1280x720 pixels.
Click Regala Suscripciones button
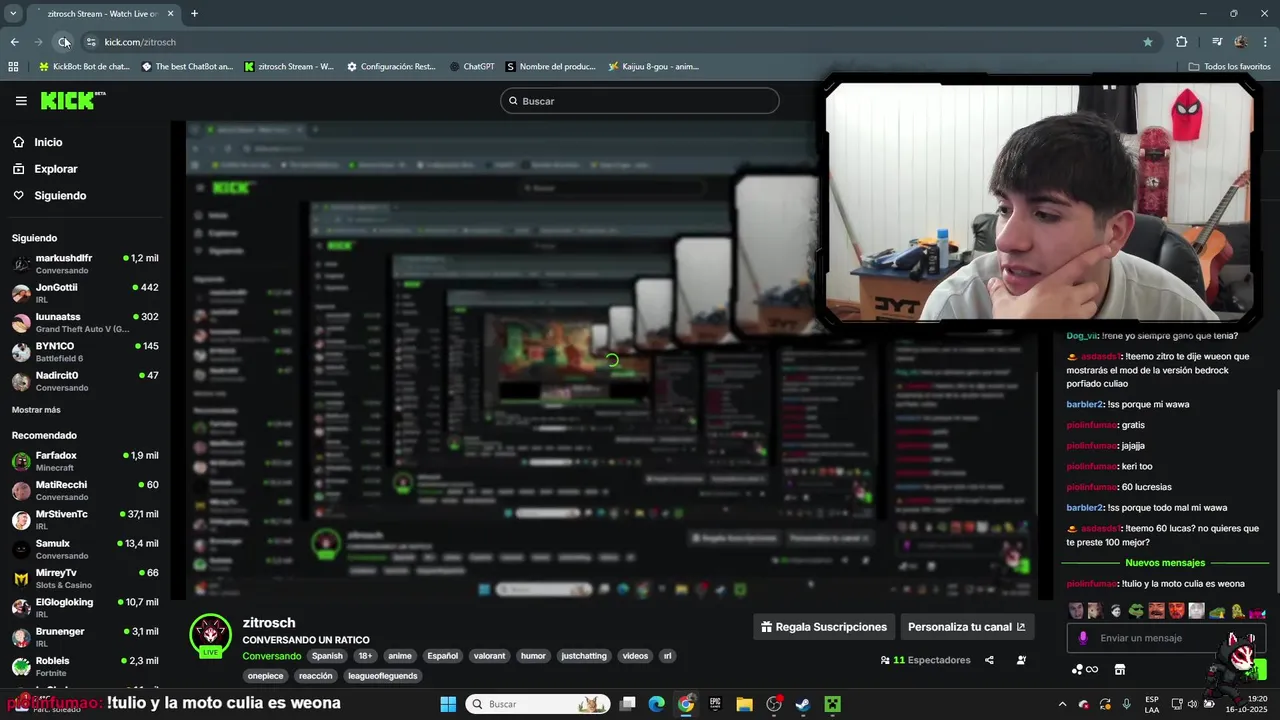(x=824, y=627)
